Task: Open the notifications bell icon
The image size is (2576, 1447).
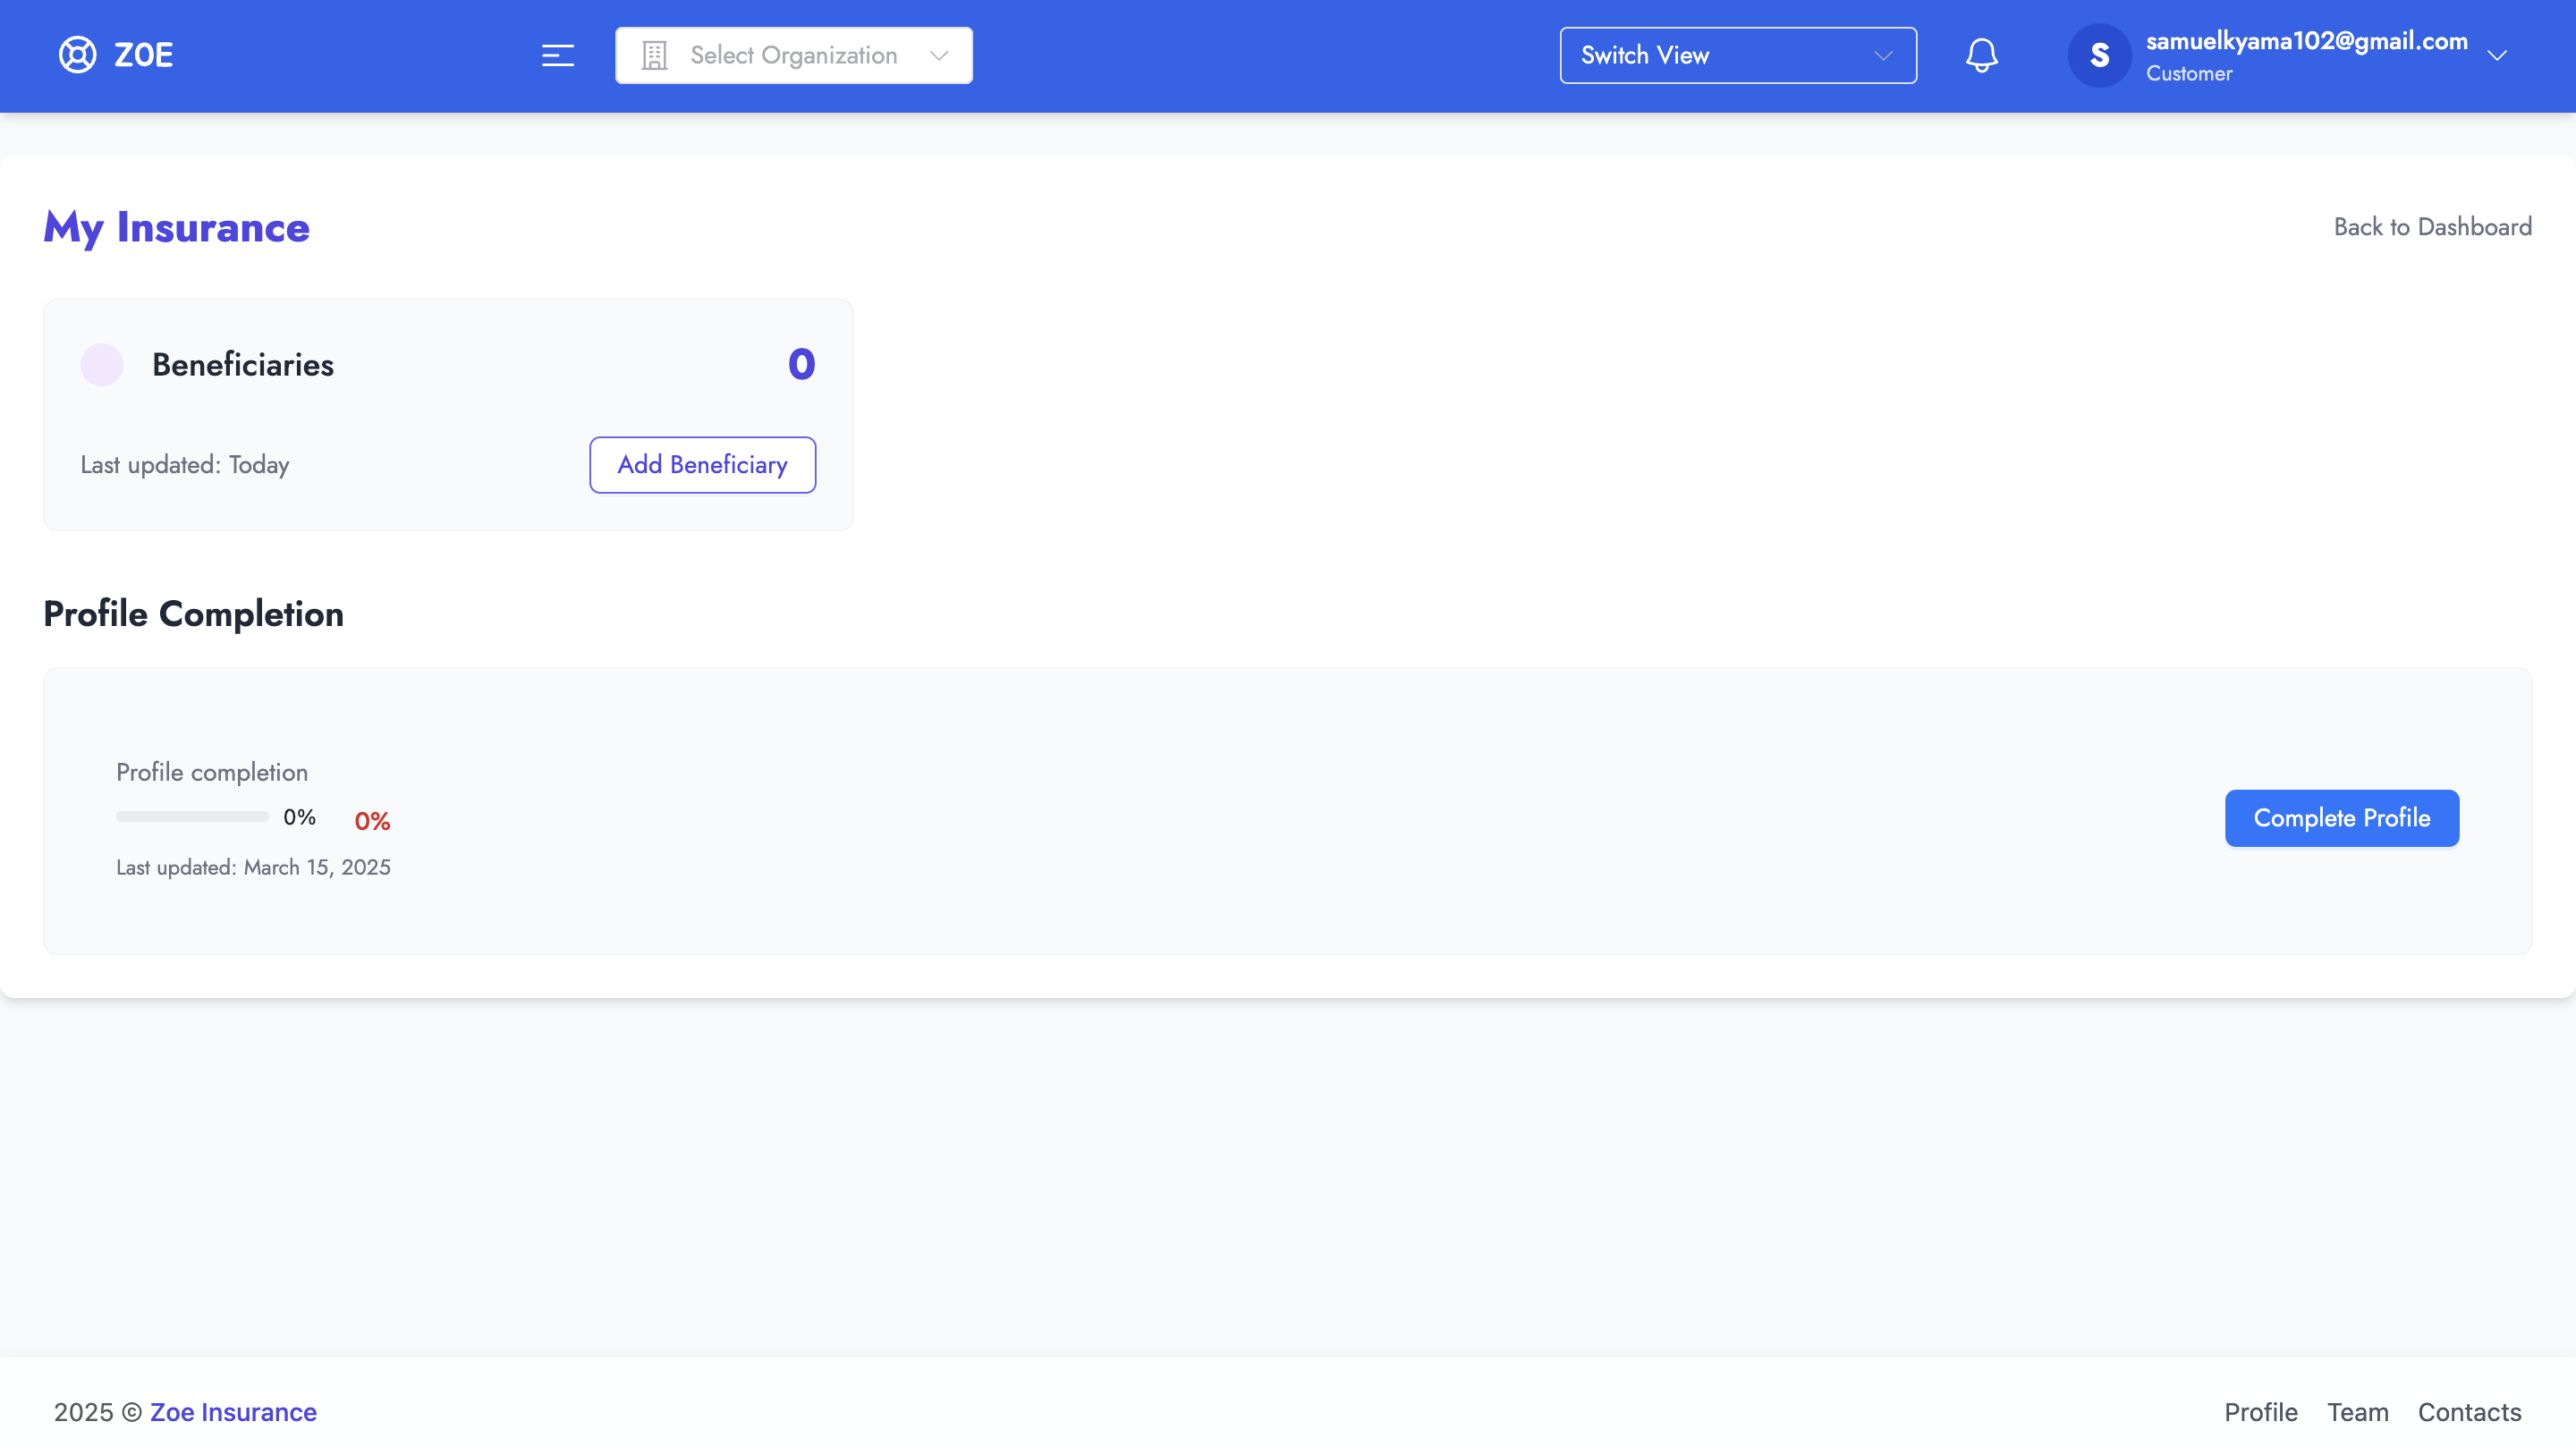Action: click(x=1981, y=55)
